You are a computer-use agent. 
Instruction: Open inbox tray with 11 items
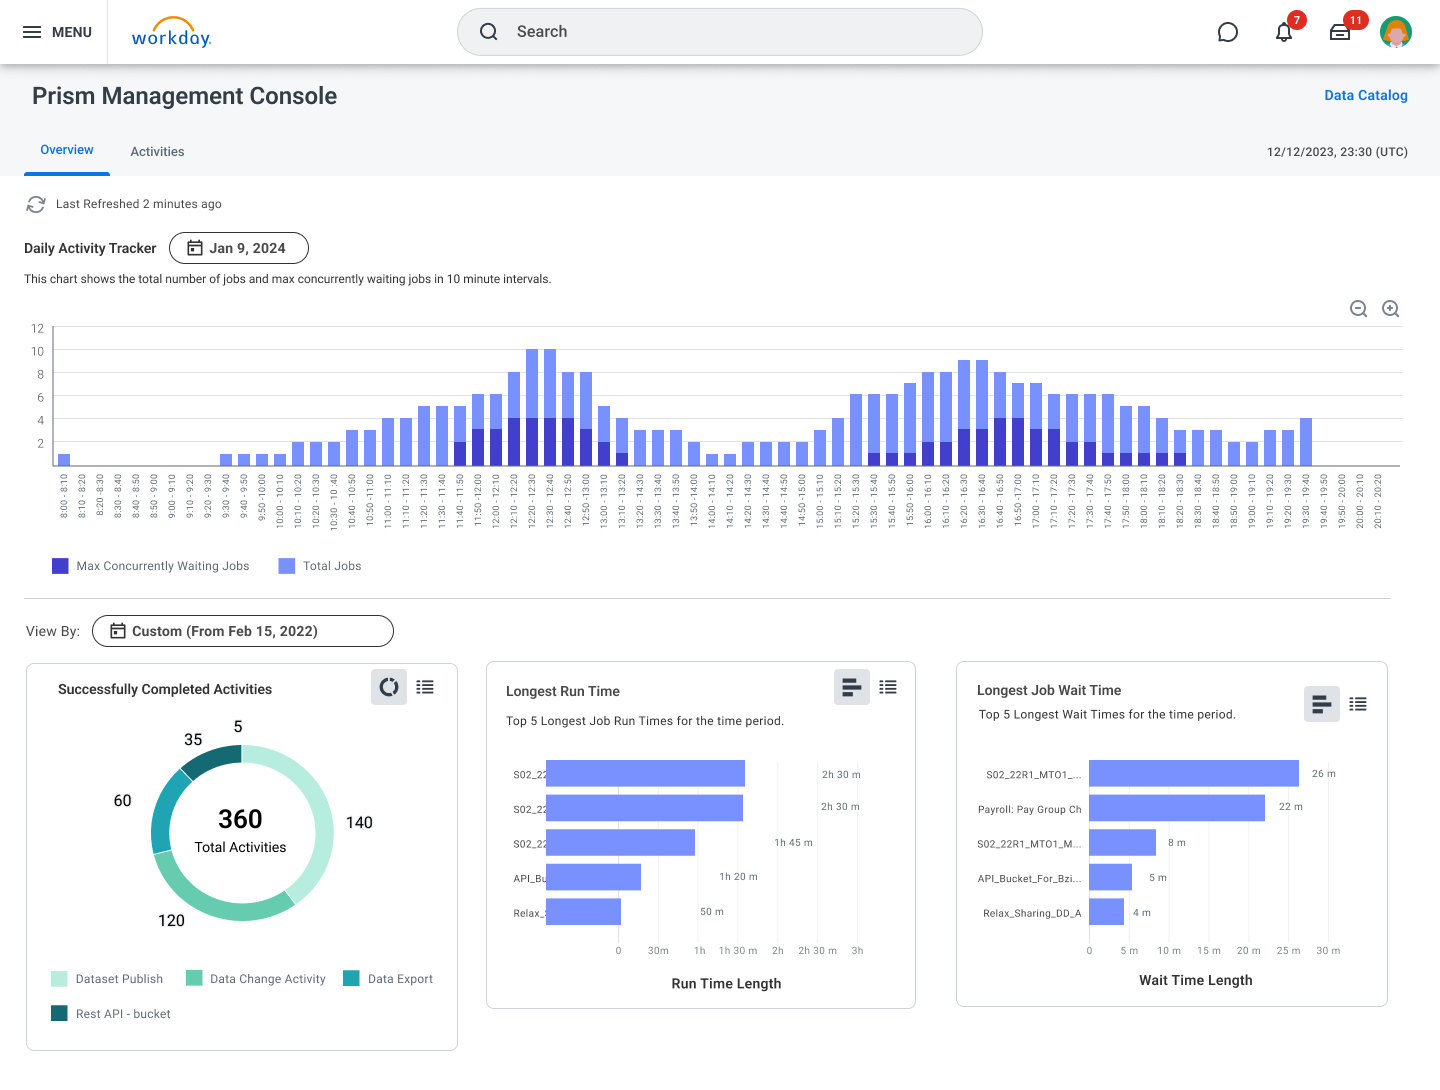(x=1341, y=32)
